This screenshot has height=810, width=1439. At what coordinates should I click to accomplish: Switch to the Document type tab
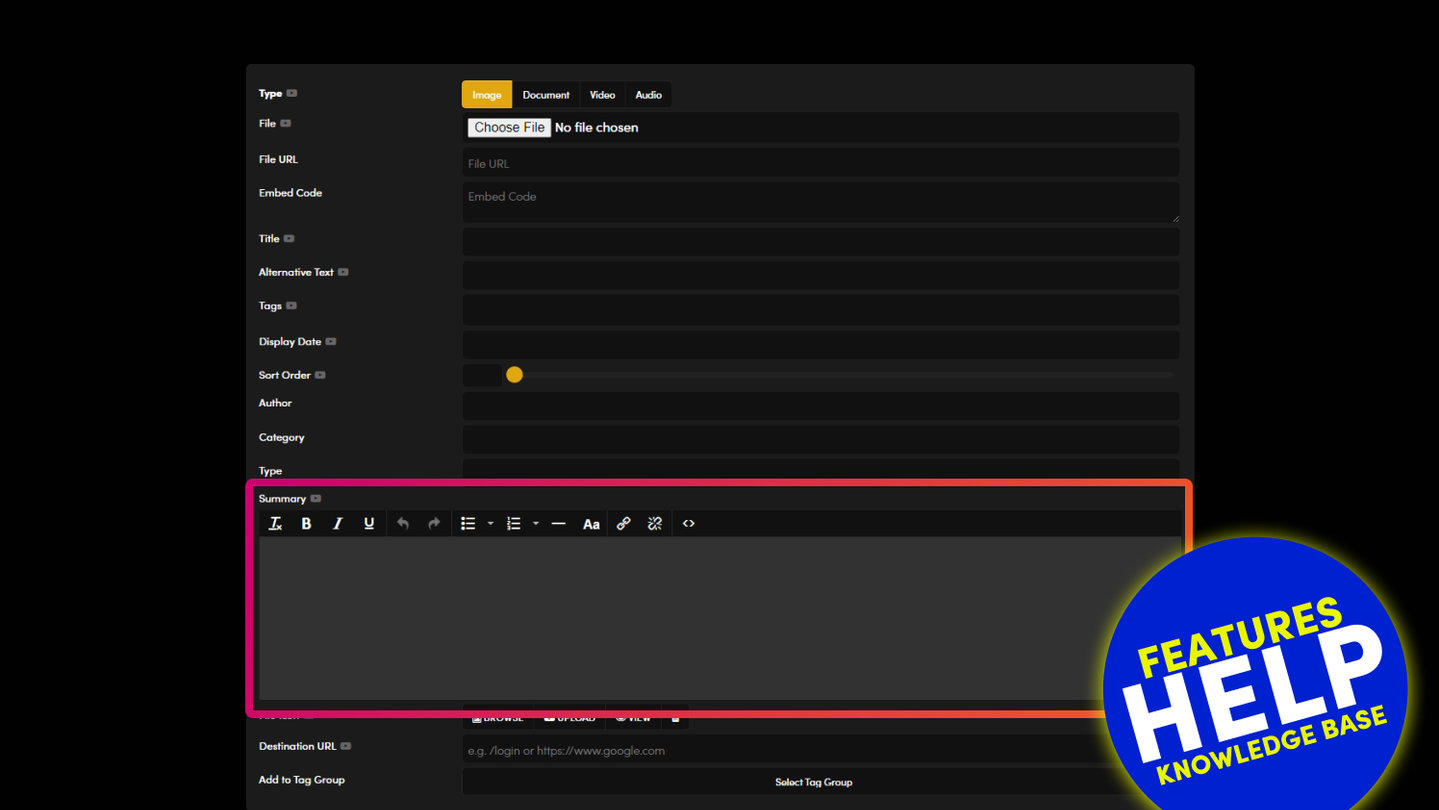(546, 95)
